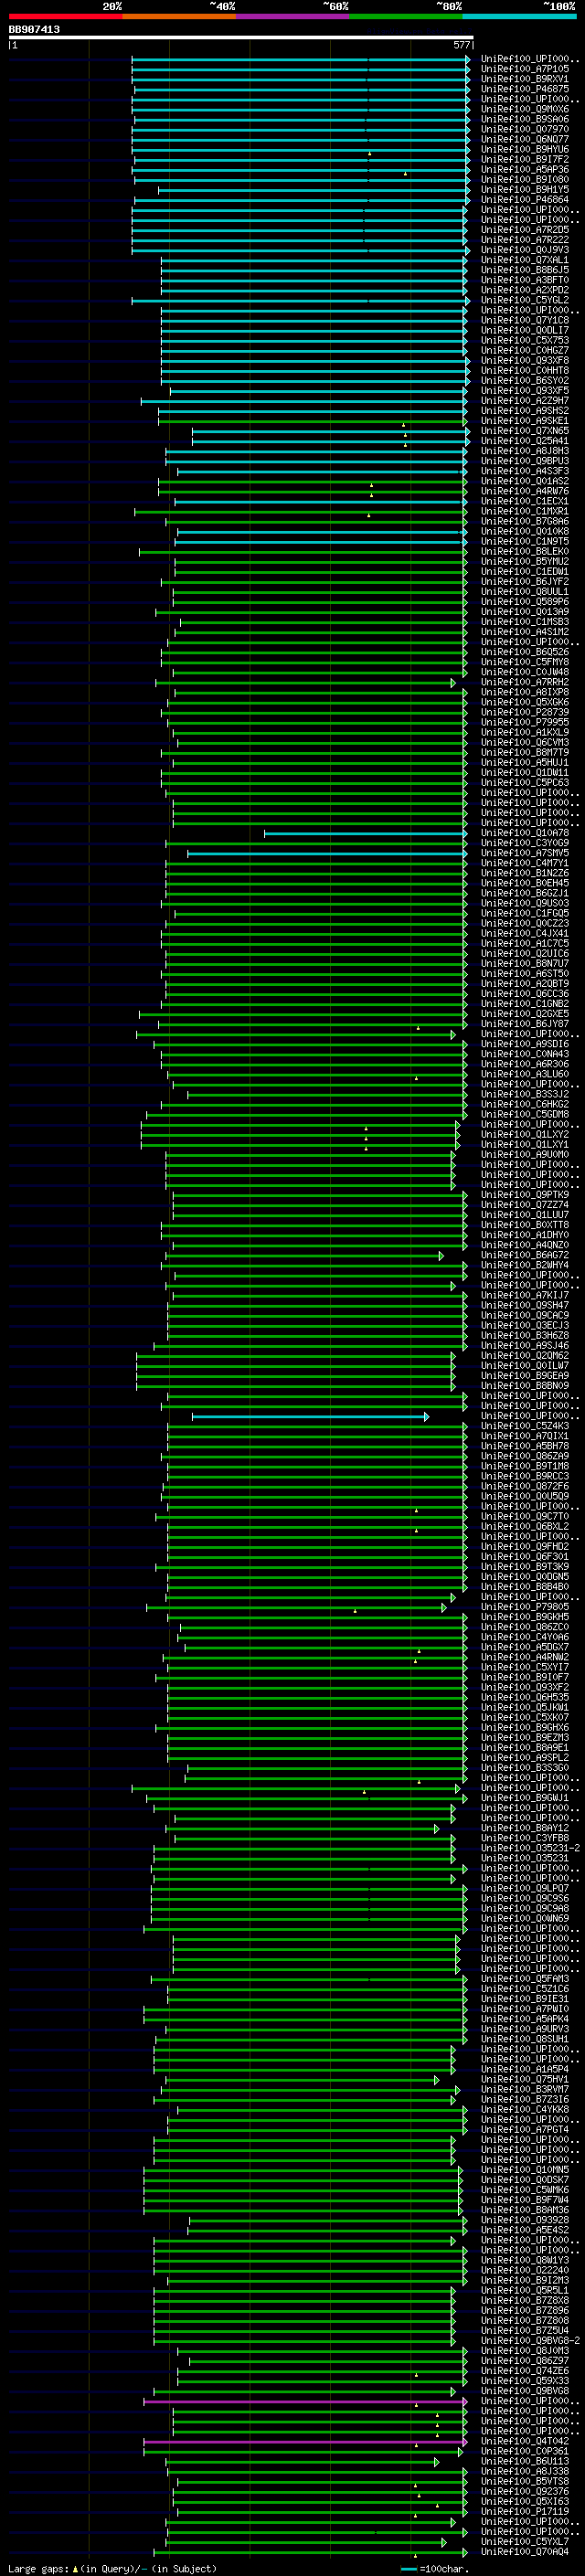
Task: Select hit label UniRef100_A7R2D5
Action: (525, 230)
